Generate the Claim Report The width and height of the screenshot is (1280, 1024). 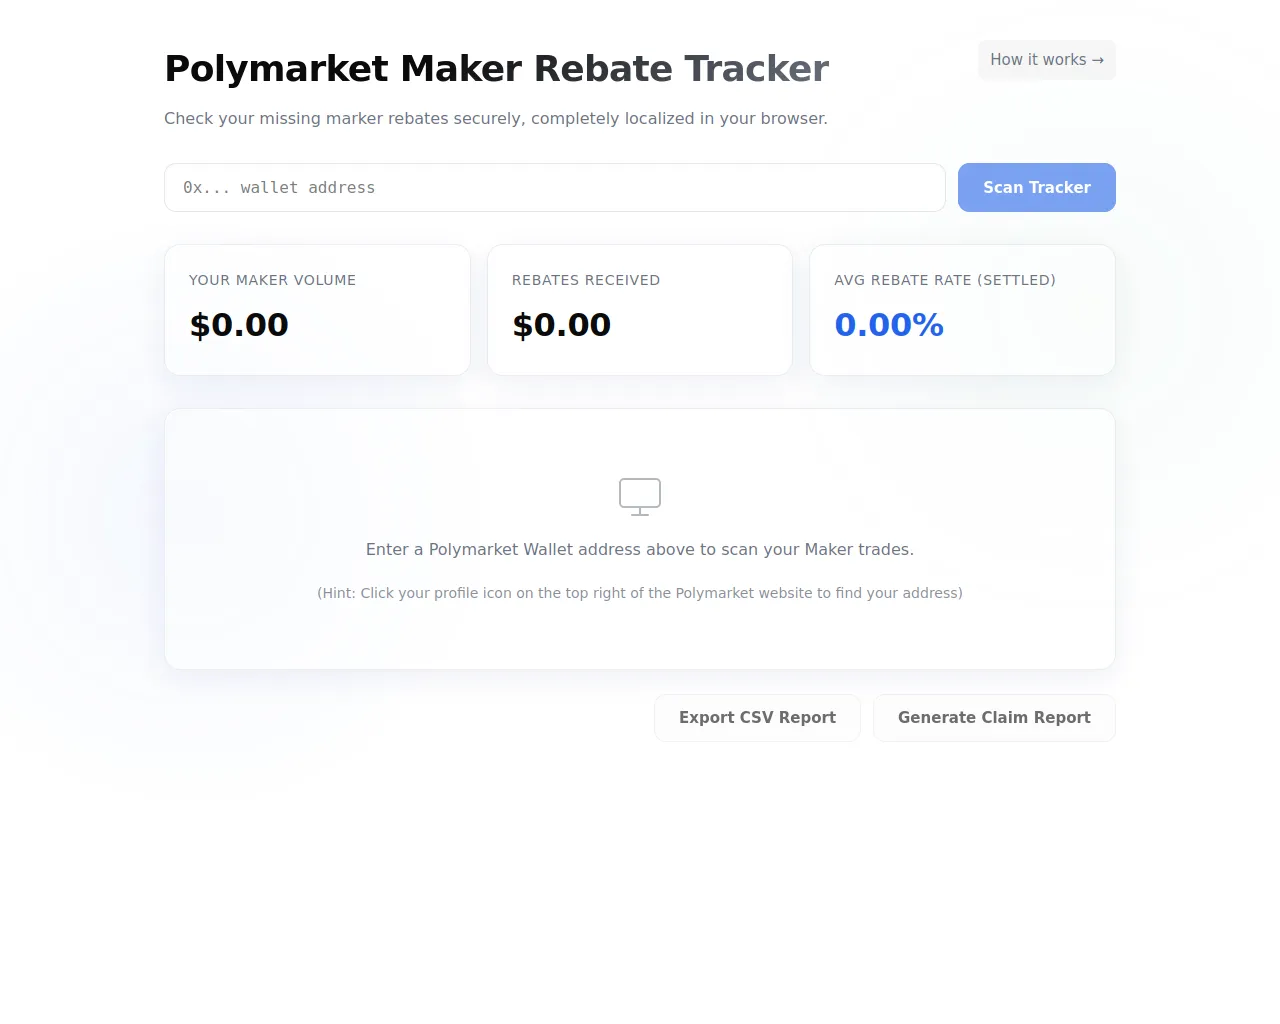click(994, 718)
